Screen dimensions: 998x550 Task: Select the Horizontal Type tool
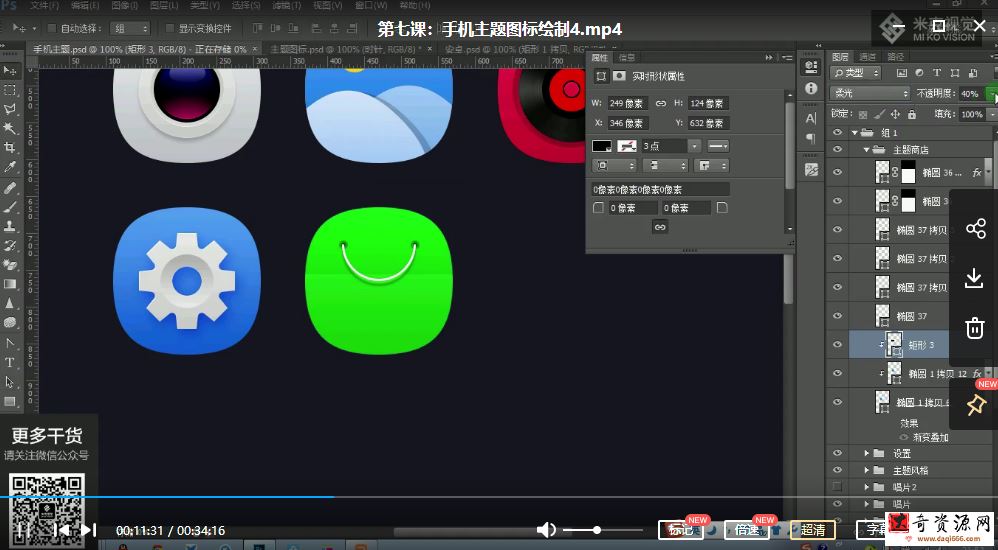tap(10, 362)
